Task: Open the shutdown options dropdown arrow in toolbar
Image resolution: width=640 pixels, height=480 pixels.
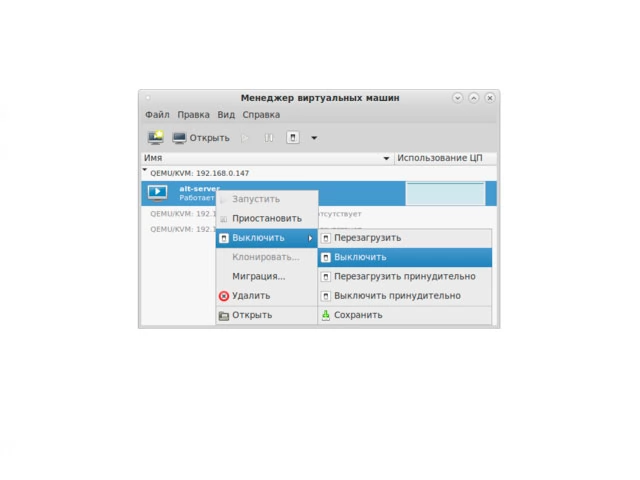Action: pos(314,138)
